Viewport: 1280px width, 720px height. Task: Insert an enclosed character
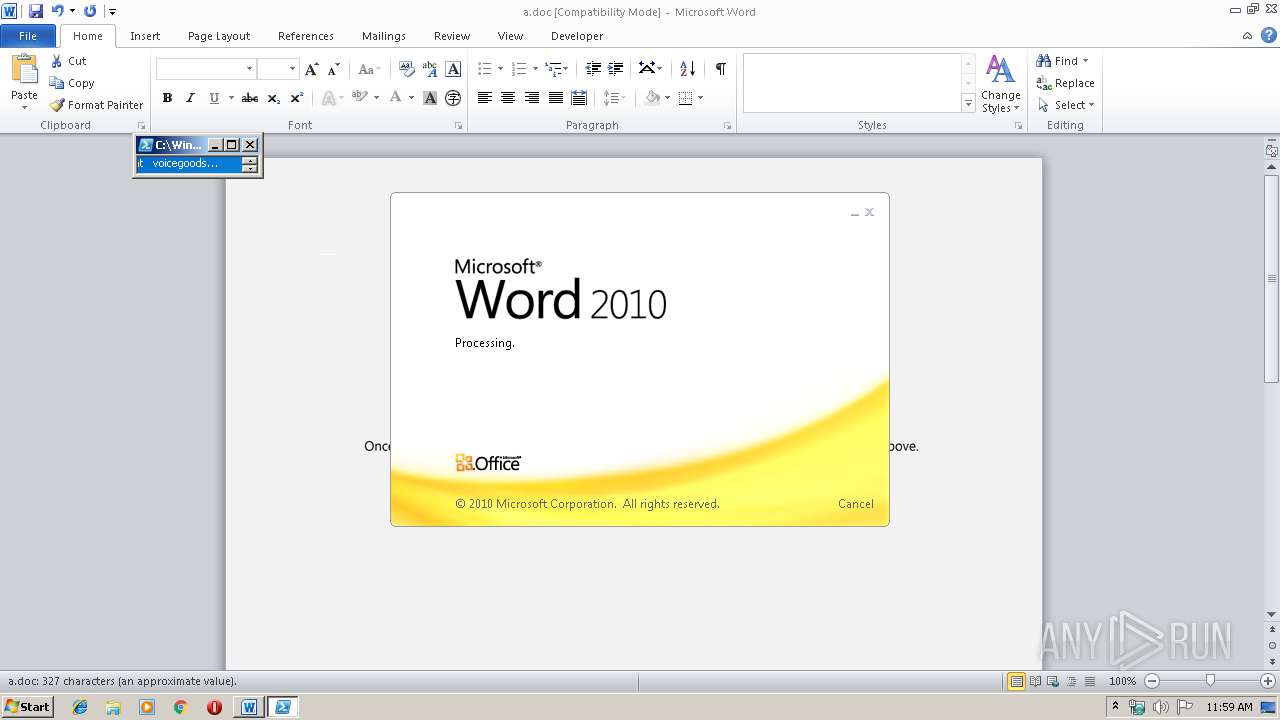pyautogui.click(x=453, y=98)
